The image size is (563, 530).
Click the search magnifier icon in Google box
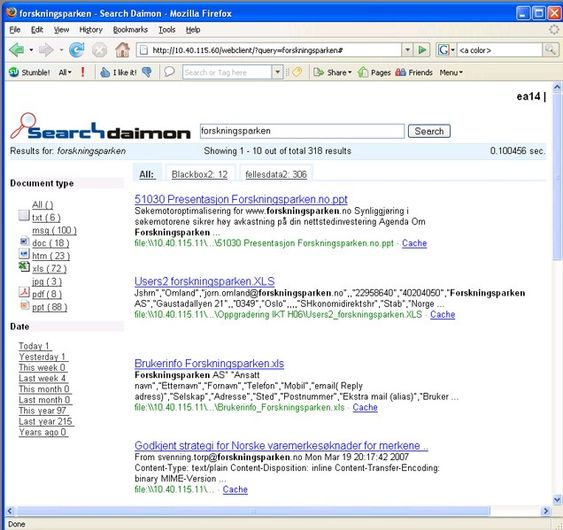point(550,50)
